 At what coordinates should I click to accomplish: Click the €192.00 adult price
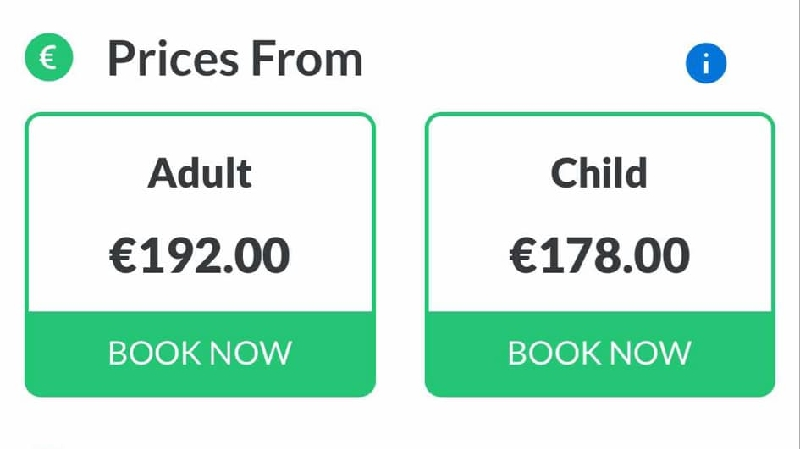tap(200, 255)
